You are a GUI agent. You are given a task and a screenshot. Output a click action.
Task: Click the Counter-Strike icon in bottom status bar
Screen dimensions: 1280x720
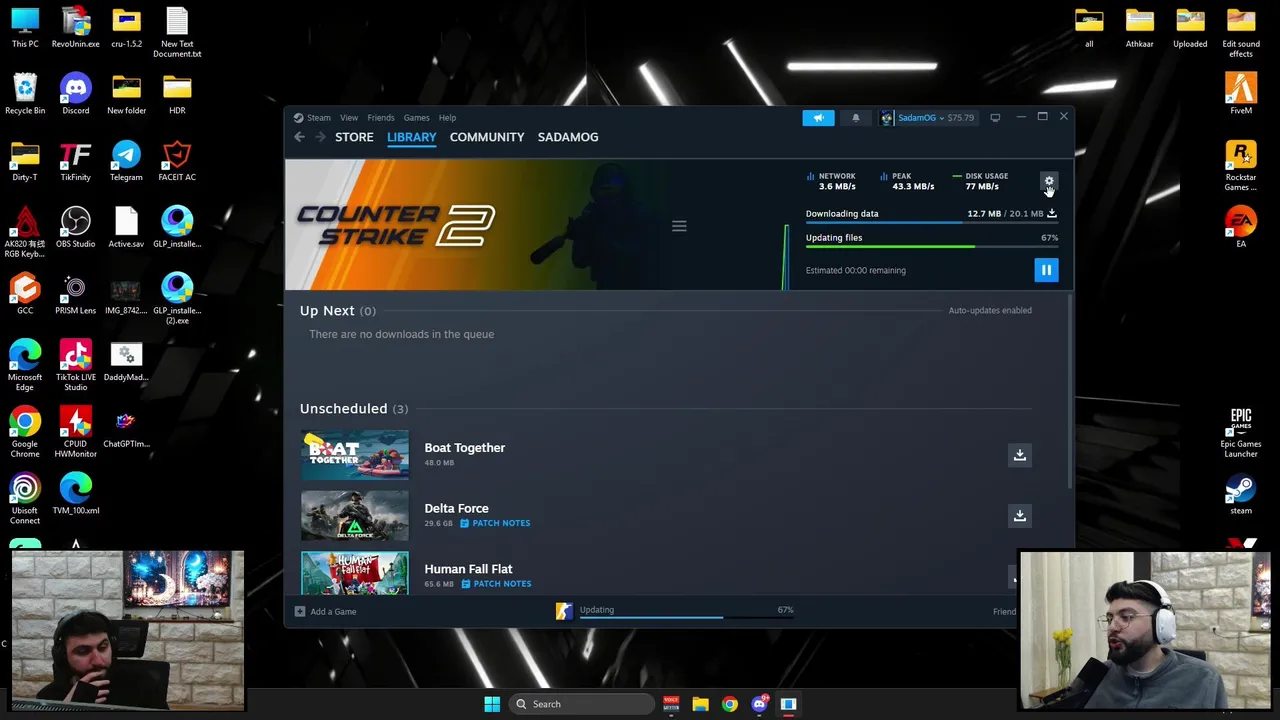(x=564, y=611)
